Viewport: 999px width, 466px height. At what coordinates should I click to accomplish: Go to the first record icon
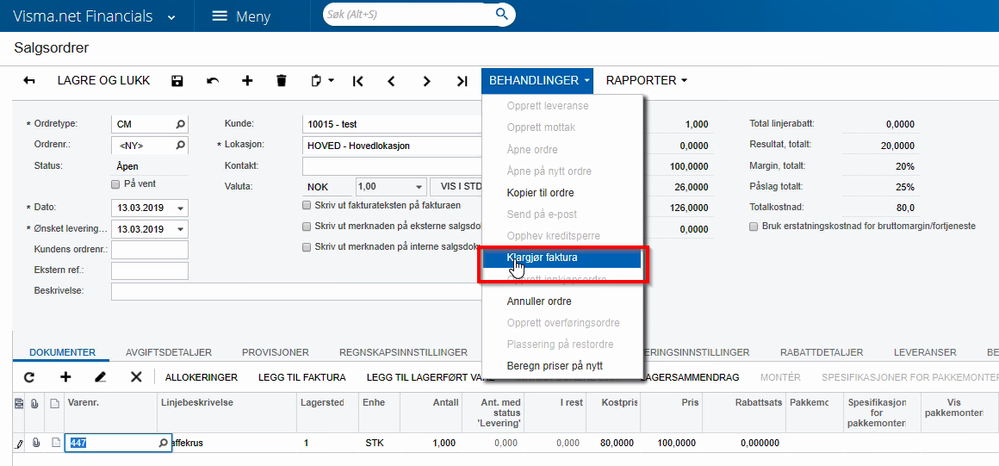(x=357, y=81)
